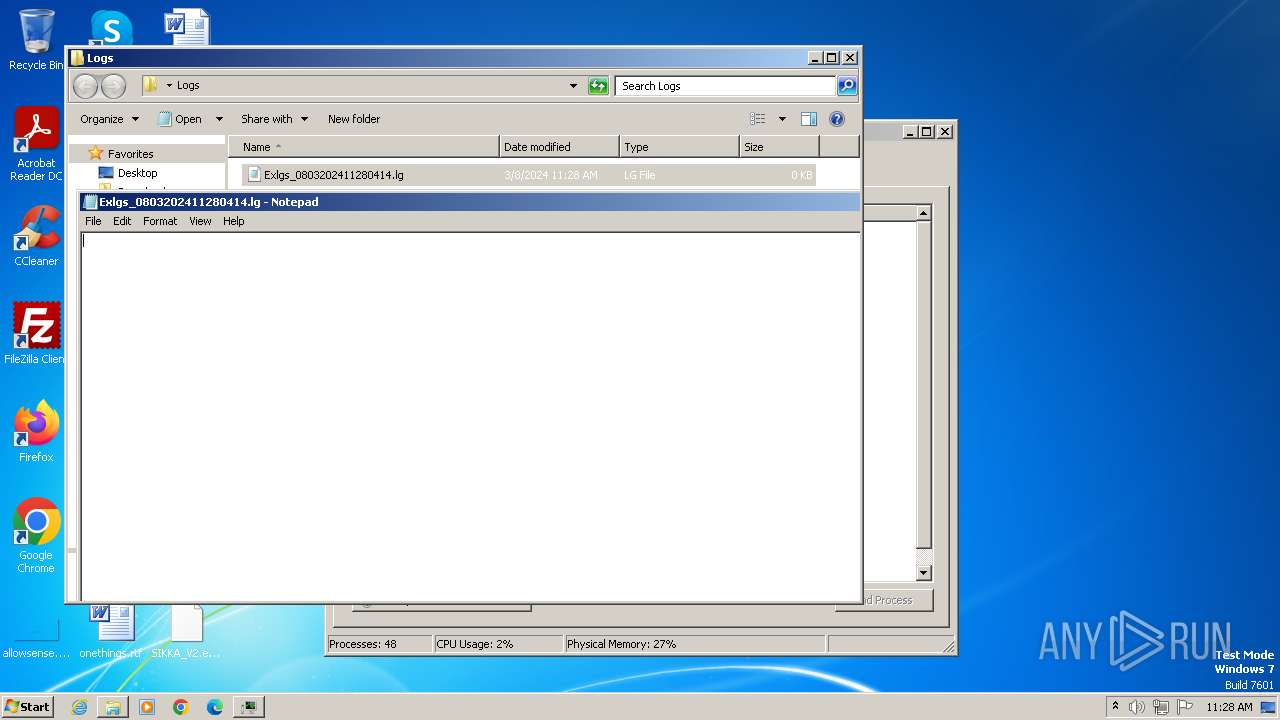Select SIKKA_V2.e... file on desktop
This screenshot has width=1280, height=720.
186,632
